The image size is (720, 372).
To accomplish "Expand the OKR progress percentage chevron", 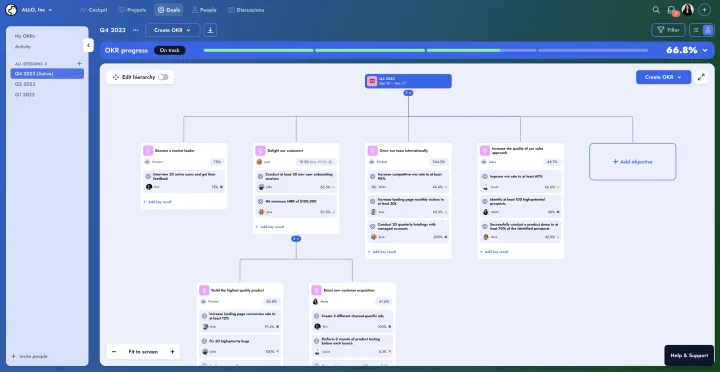I will click(705, 50).
